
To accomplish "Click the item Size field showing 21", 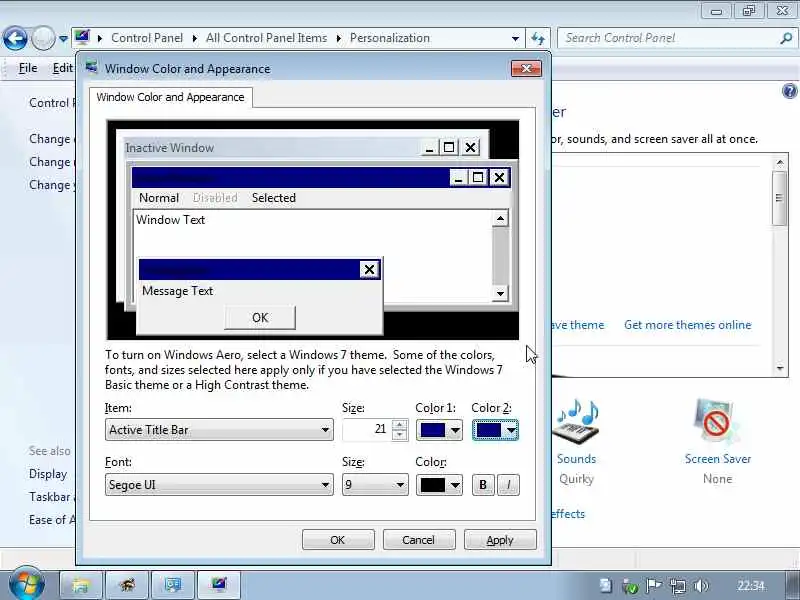I will [x=367, y=430].
